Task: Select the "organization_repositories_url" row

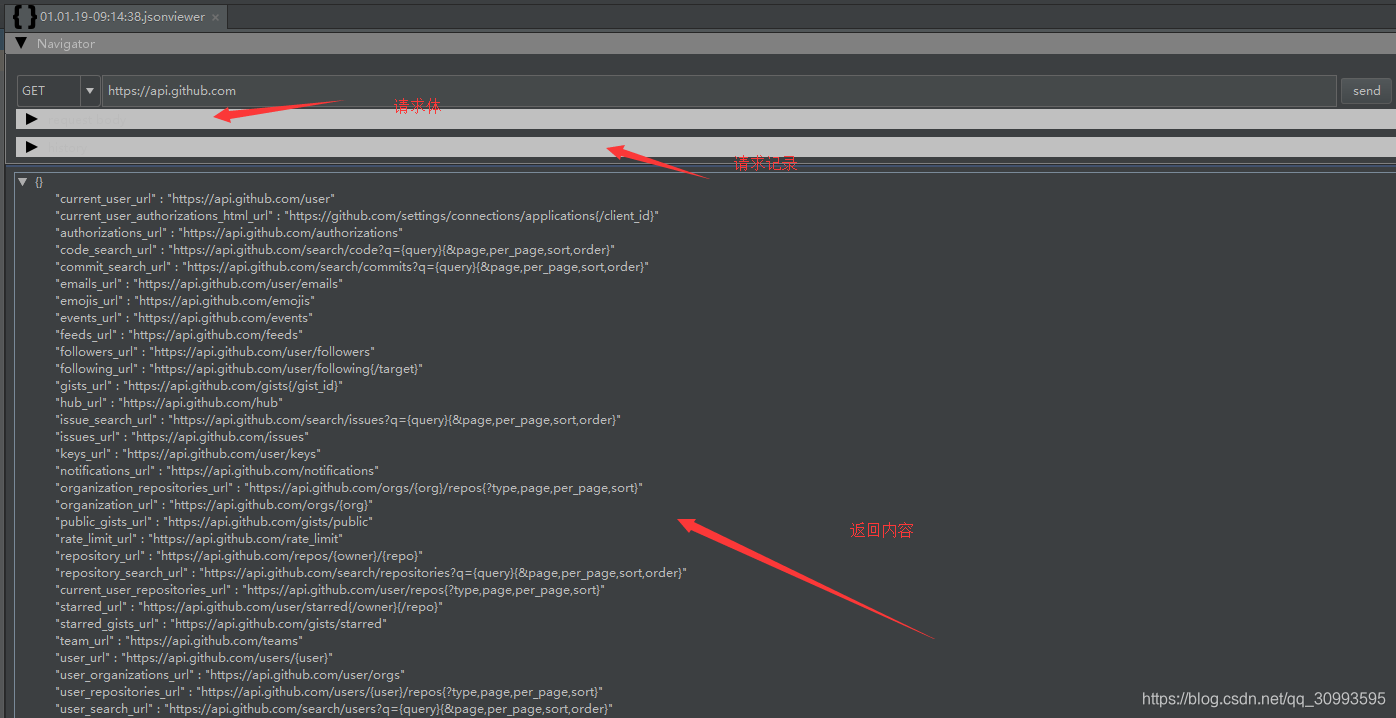Action: click(x=349, y=488)
